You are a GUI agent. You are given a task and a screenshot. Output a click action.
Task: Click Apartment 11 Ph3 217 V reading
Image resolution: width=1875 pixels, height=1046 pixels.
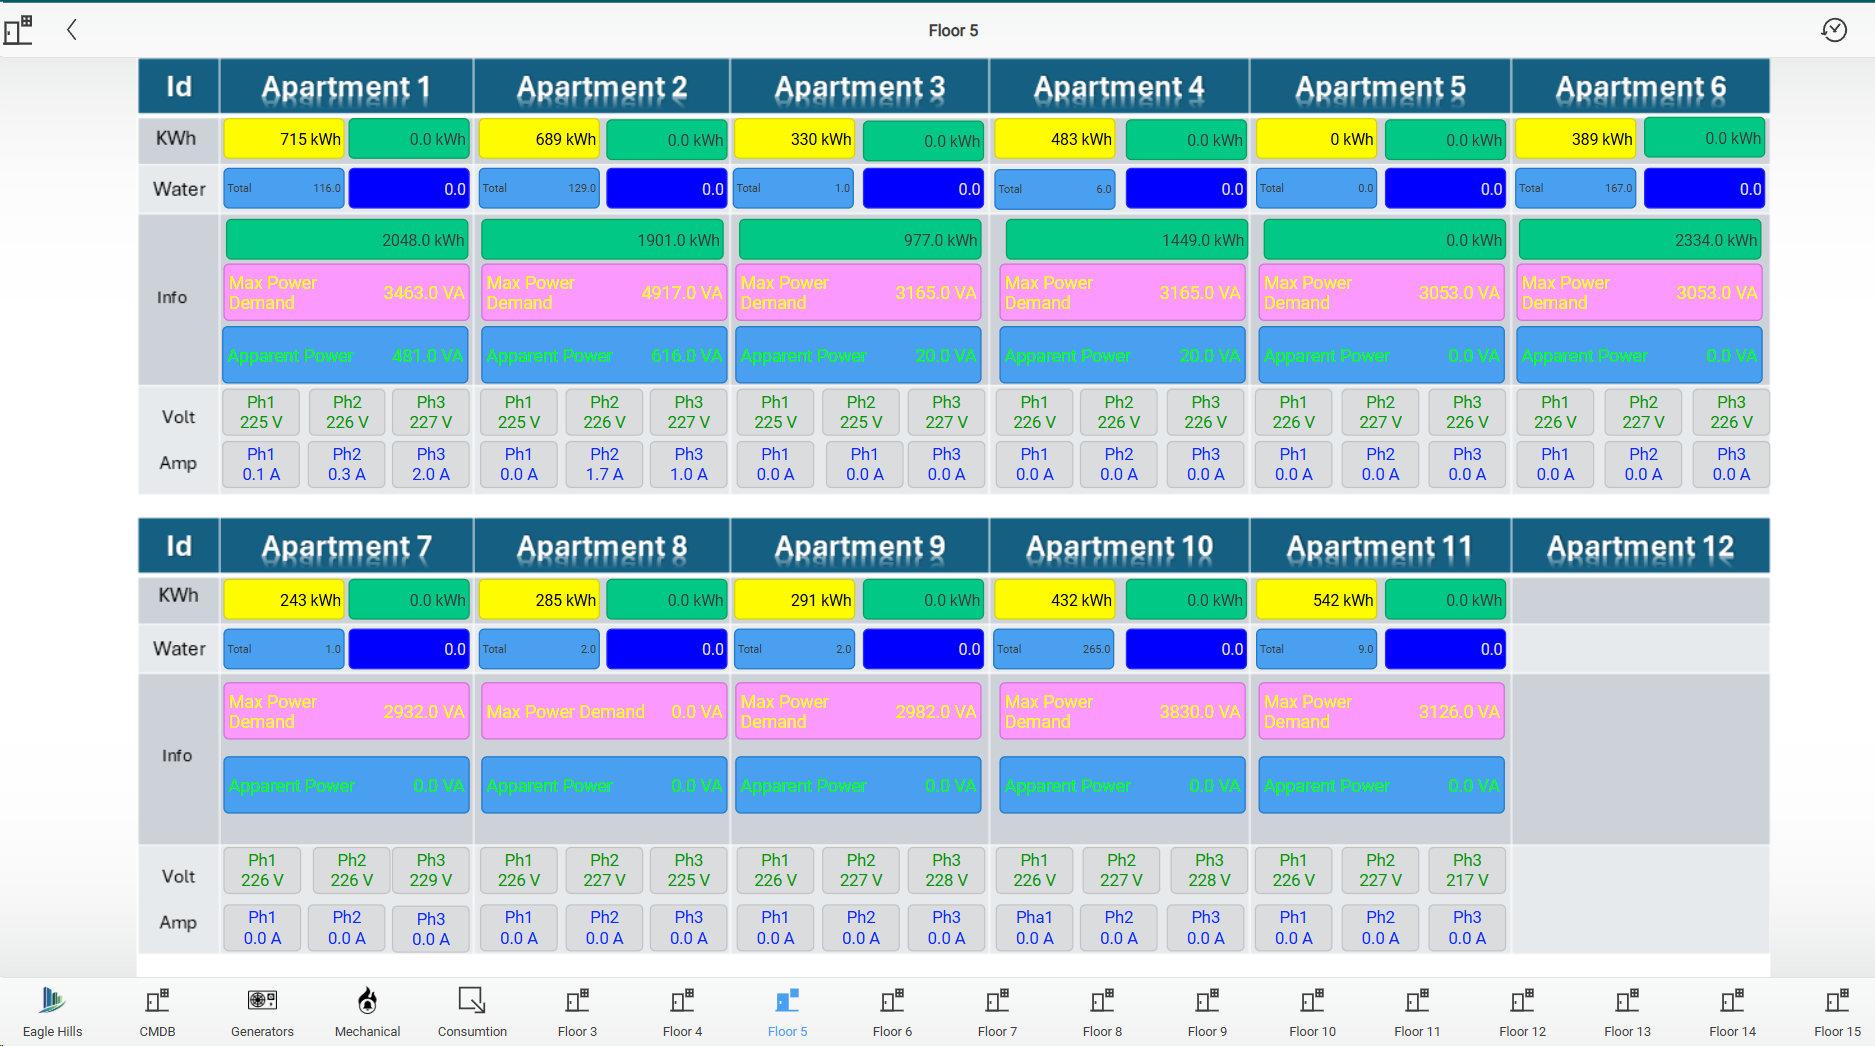[x=1467, y=870]
